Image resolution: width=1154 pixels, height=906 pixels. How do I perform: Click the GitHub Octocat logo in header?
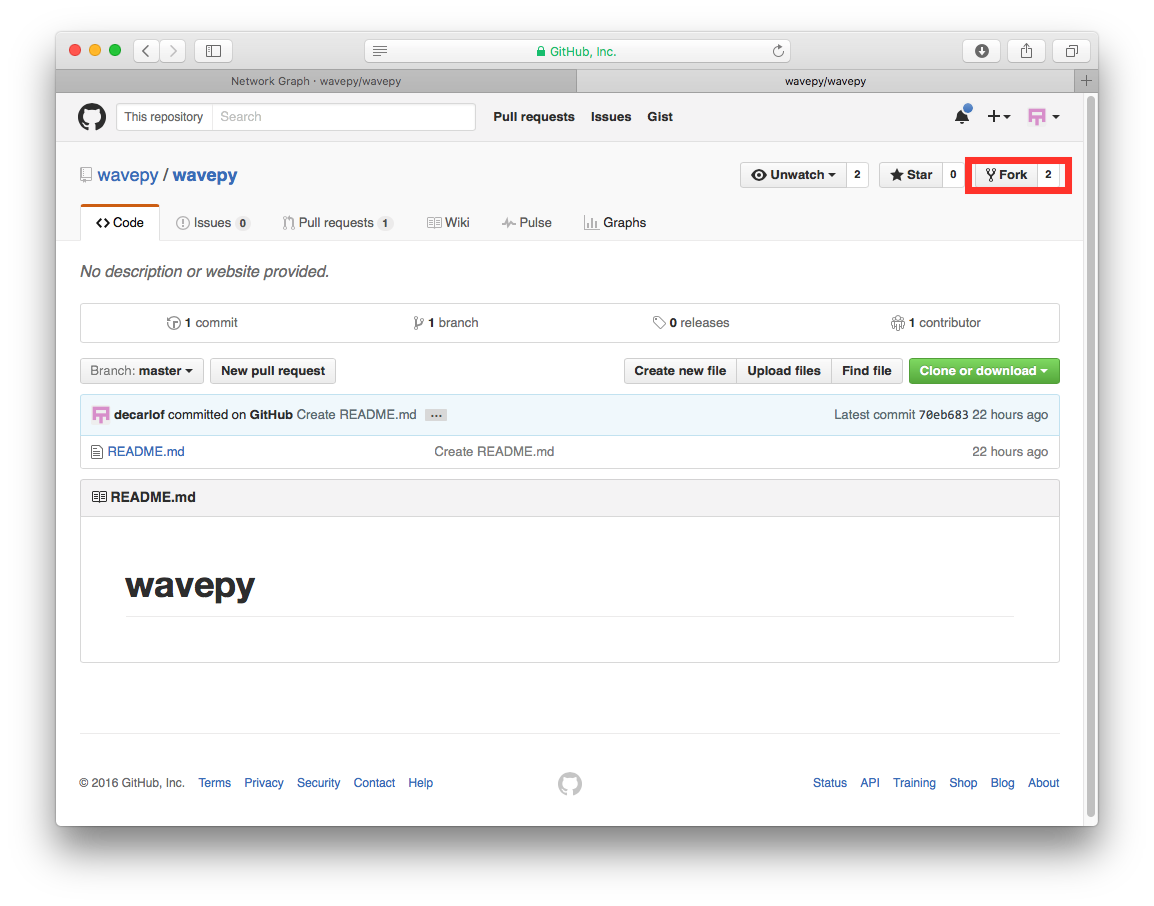(x=92, y=117)
